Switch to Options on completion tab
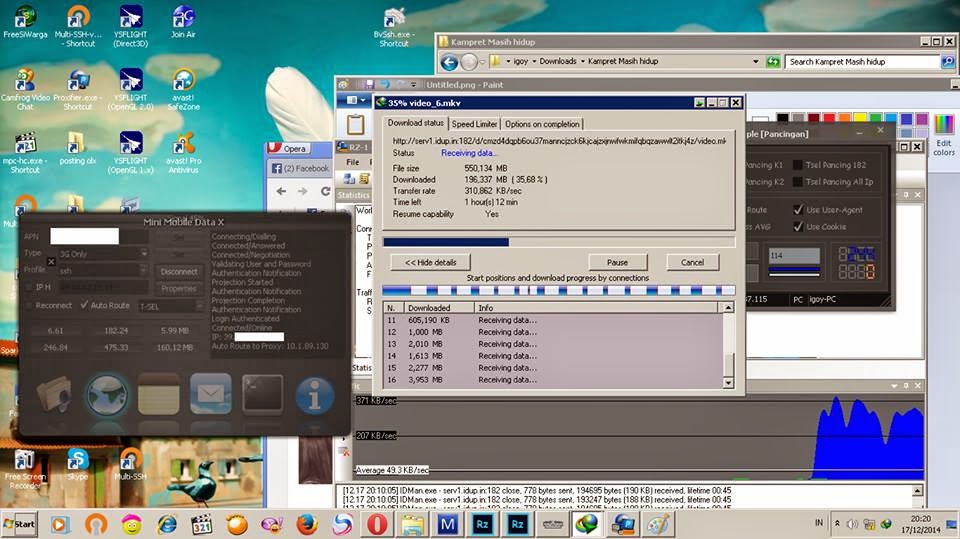The width and height of the screenshot is (960, 539). [x=542, y=124]
